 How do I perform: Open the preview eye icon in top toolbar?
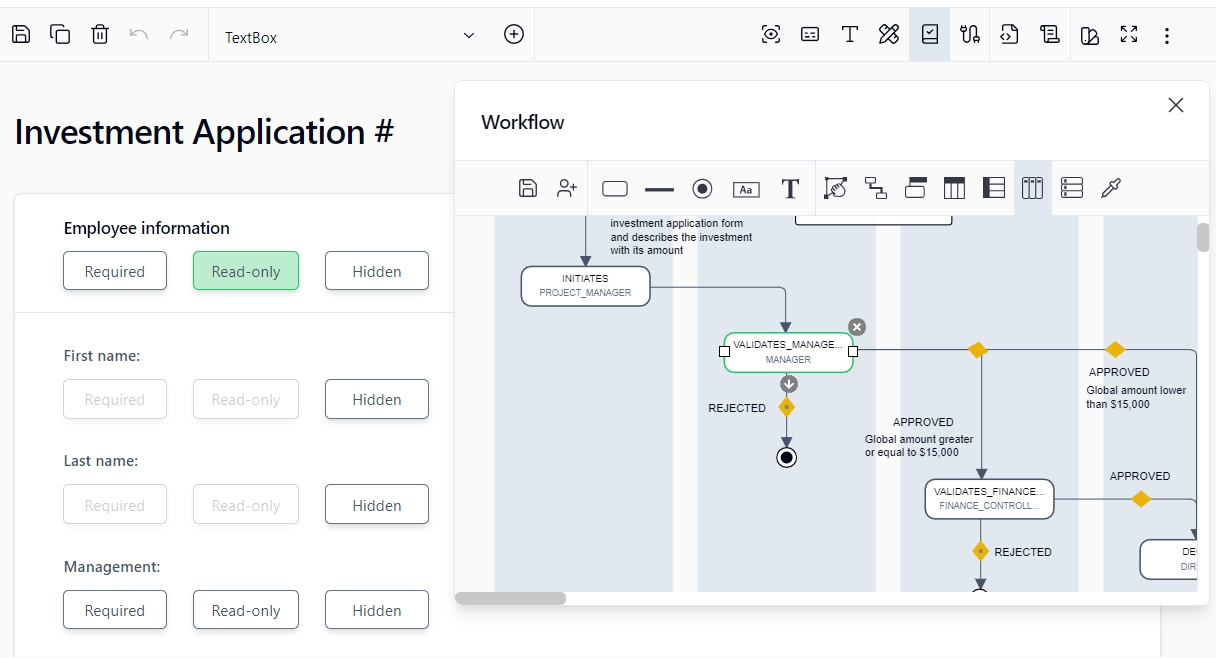(x=770, y=35)
